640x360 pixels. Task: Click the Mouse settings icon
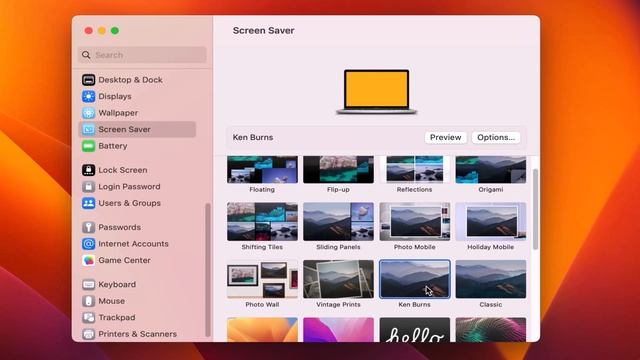point(89,301)
